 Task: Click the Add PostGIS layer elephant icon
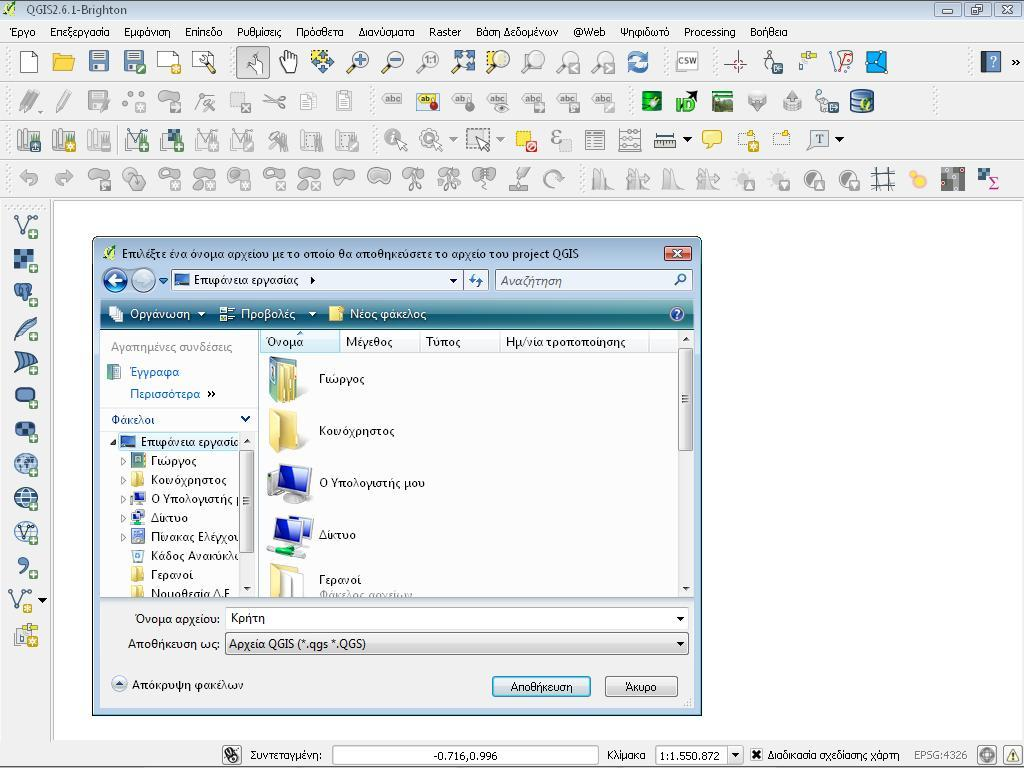pyautogui.click(x=26, y=294)
